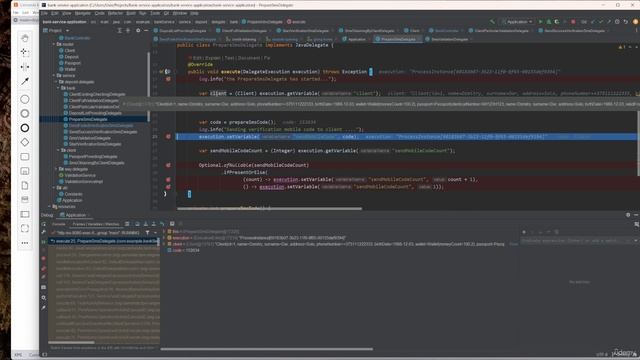Click the Step Into debugger icon

click(x=145, y=224)
